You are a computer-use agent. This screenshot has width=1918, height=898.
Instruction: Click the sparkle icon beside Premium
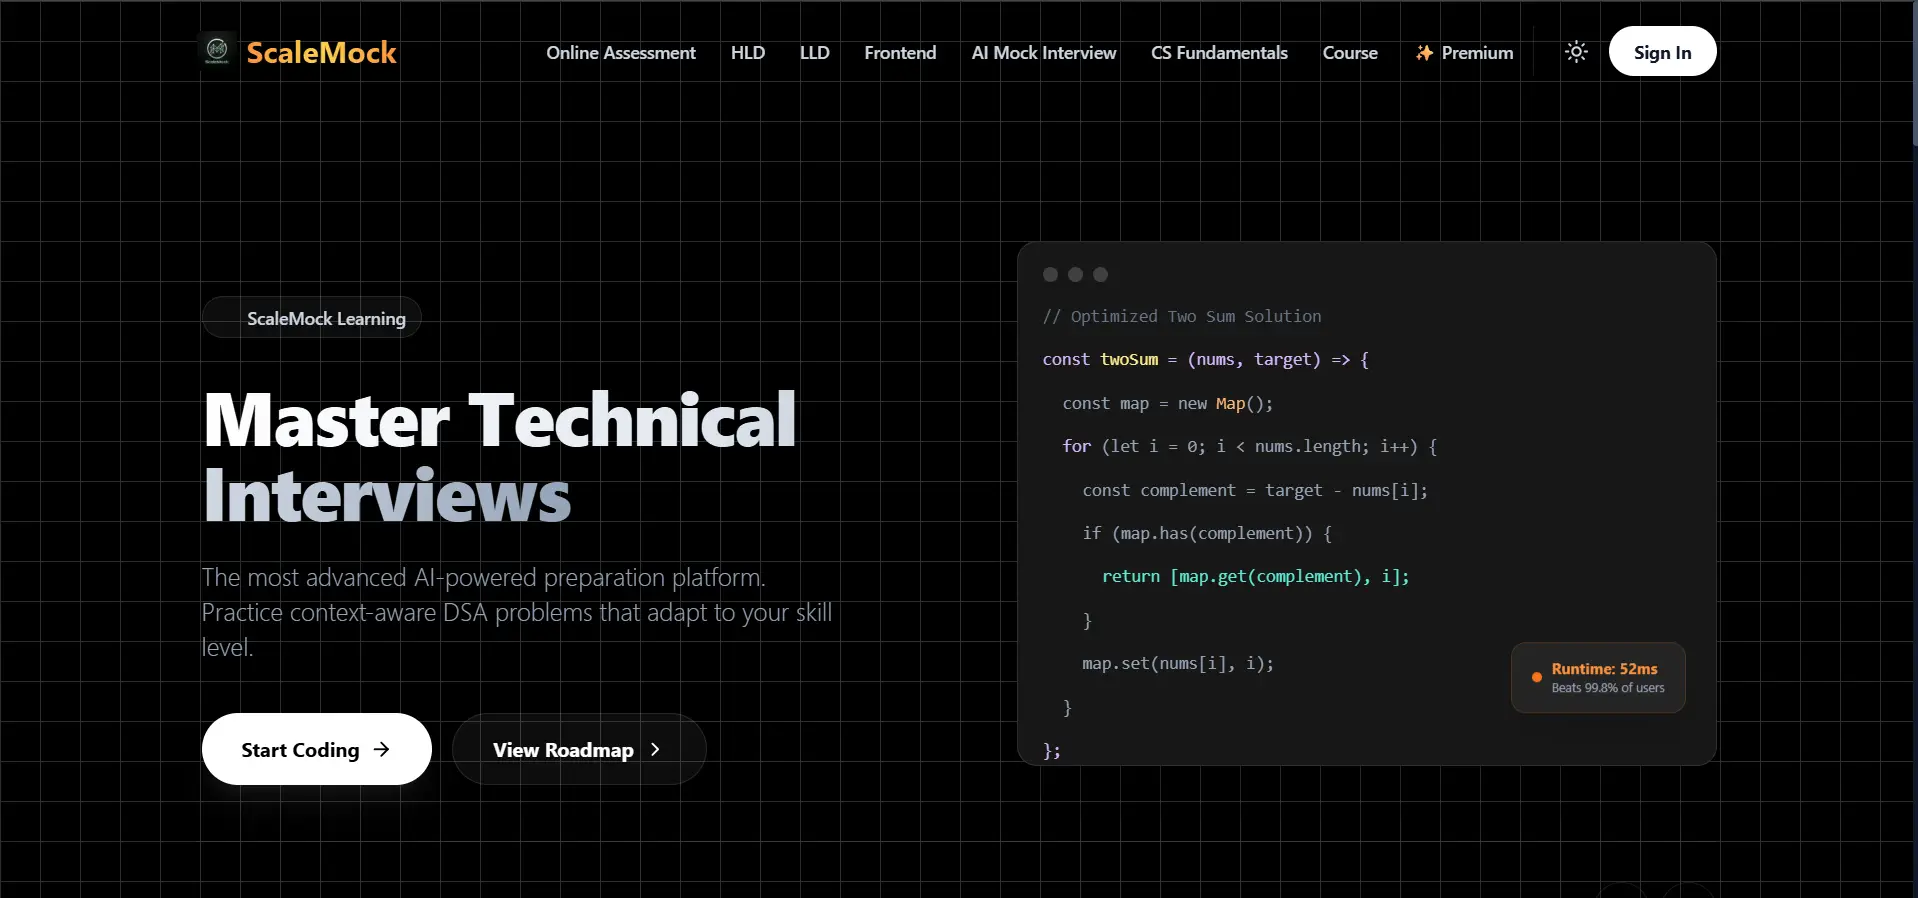1424,53
